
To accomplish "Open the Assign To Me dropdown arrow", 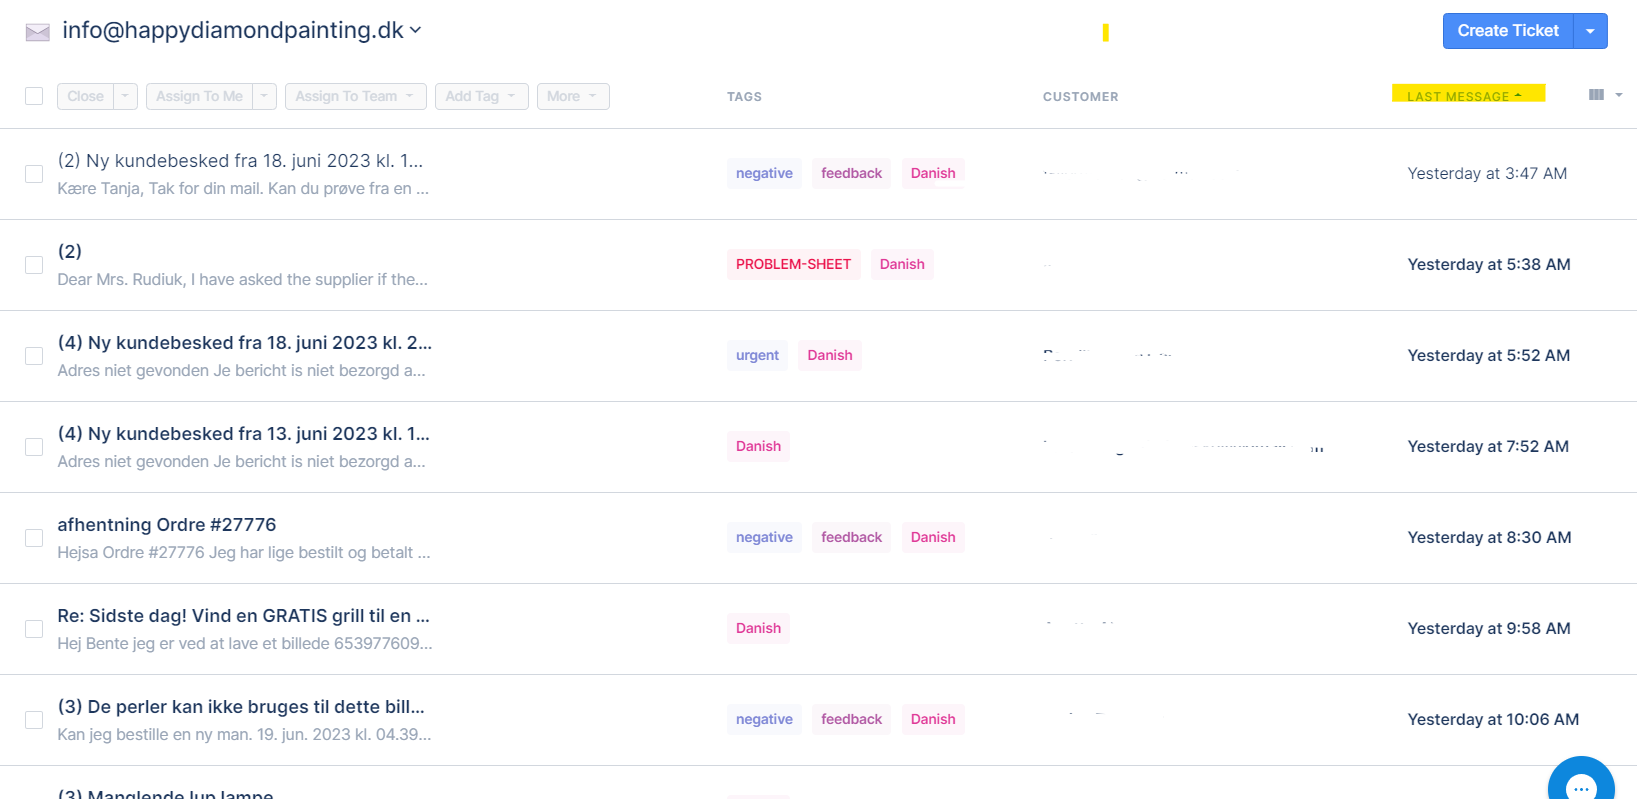I will coord(264,96).
